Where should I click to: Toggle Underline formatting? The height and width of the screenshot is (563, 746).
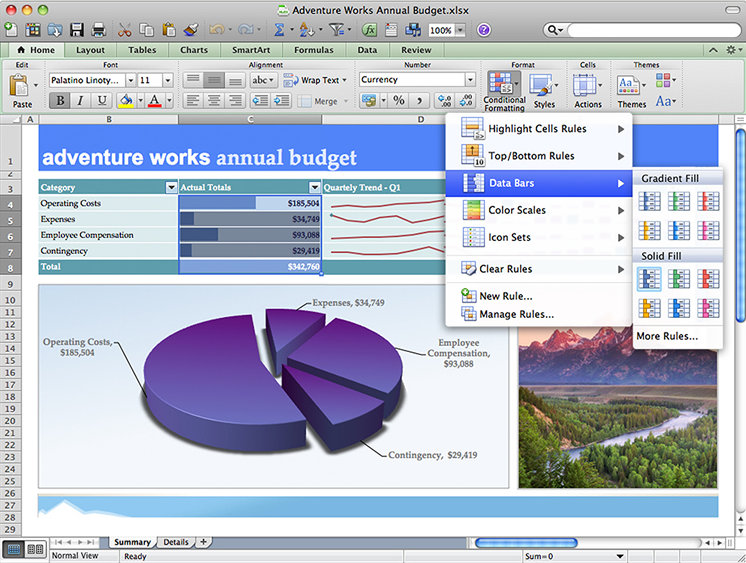coord(101,100)
